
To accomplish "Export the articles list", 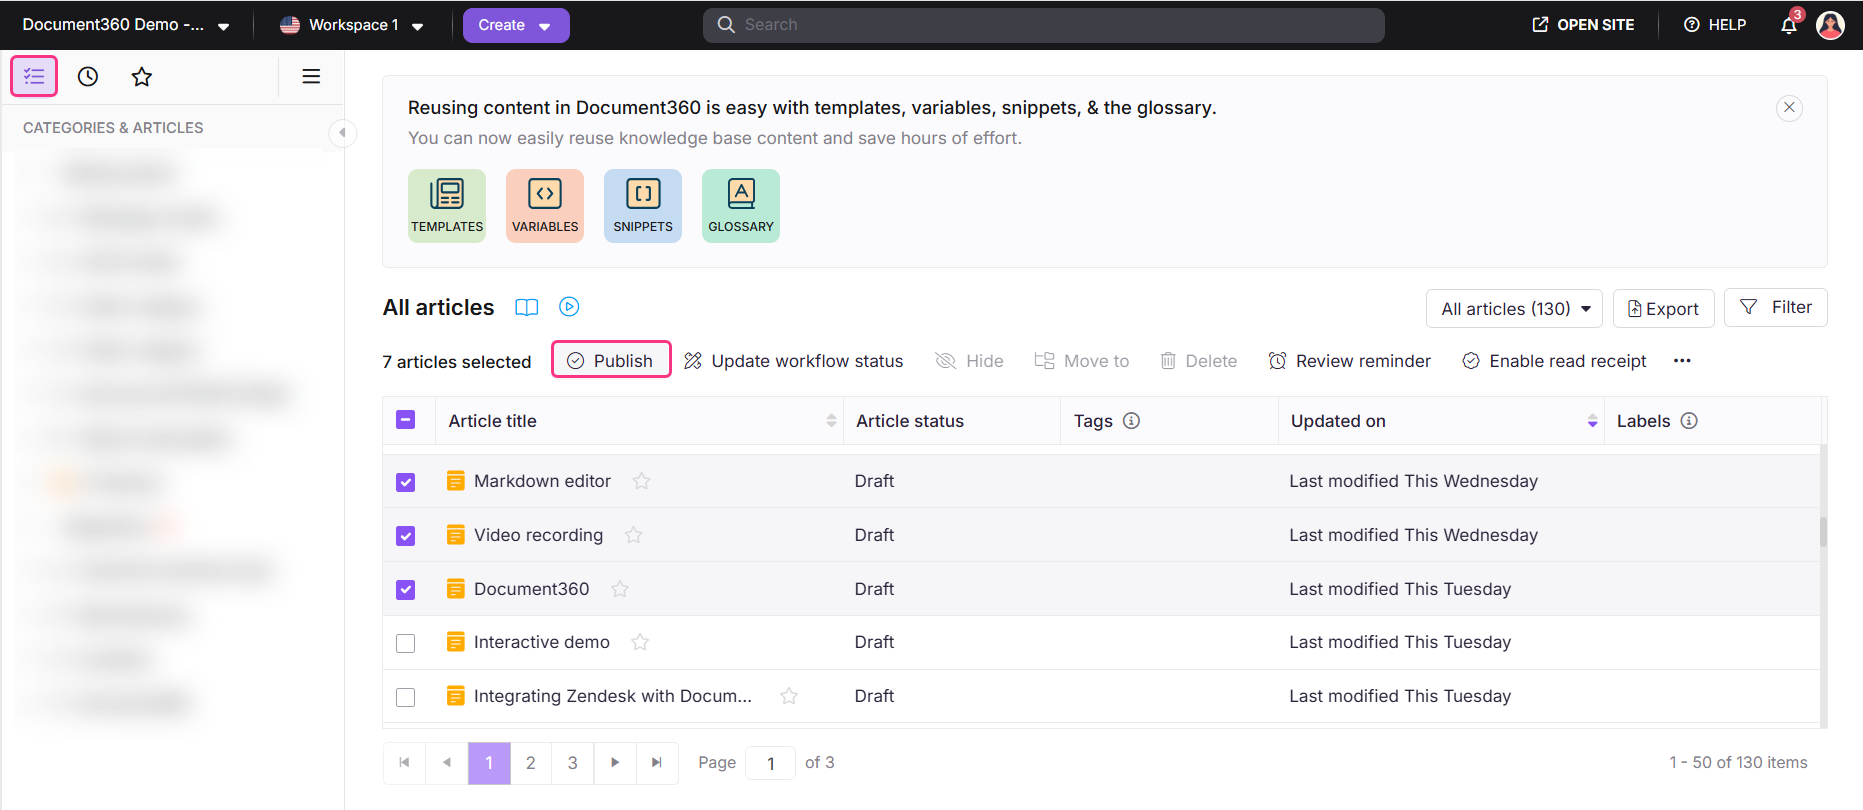I will [1663, 309].
